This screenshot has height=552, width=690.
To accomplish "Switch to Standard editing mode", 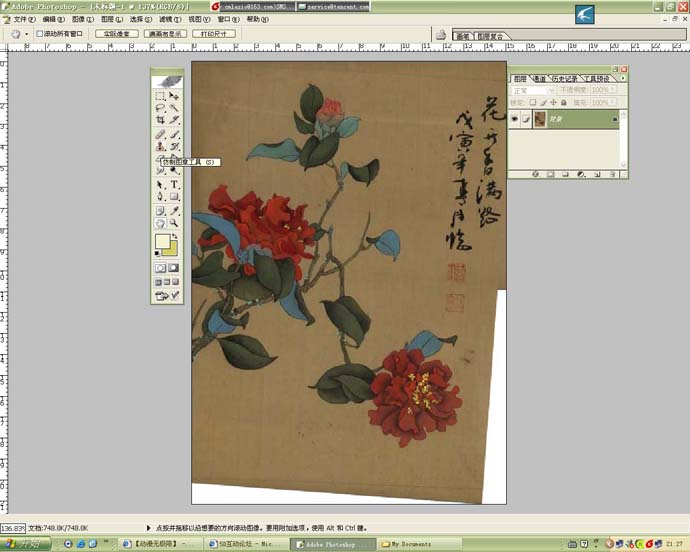I will (x=160, y=268).
